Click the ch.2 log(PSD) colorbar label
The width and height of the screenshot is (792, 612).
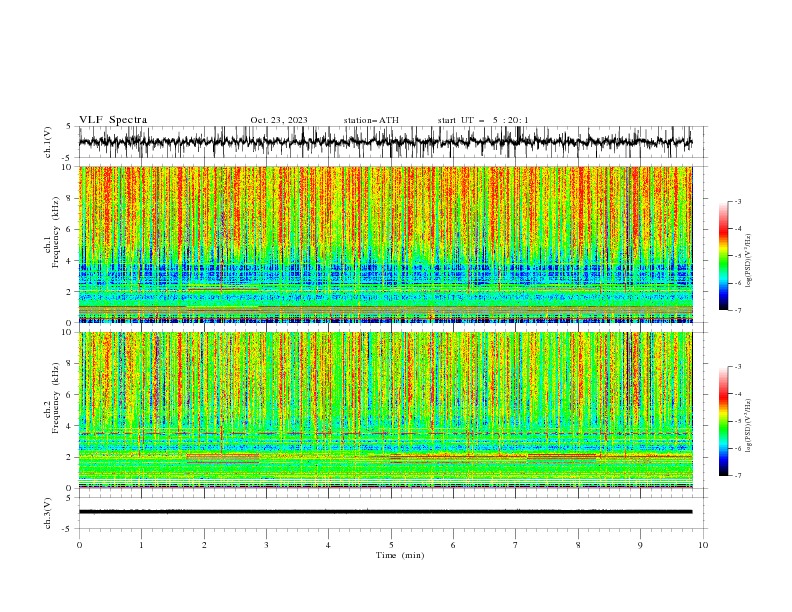click(749, 425)
